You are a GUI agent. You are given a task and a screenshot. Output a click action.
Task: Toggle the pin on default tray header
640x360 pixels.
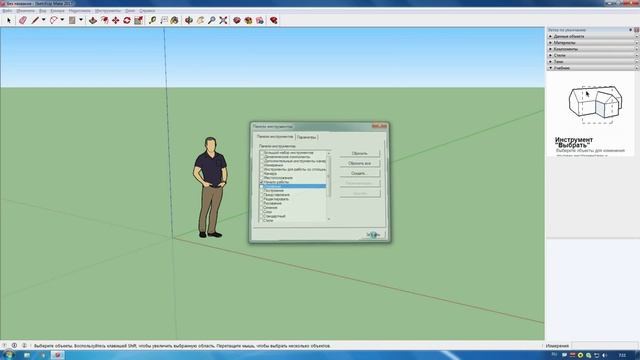coord(631,30)
